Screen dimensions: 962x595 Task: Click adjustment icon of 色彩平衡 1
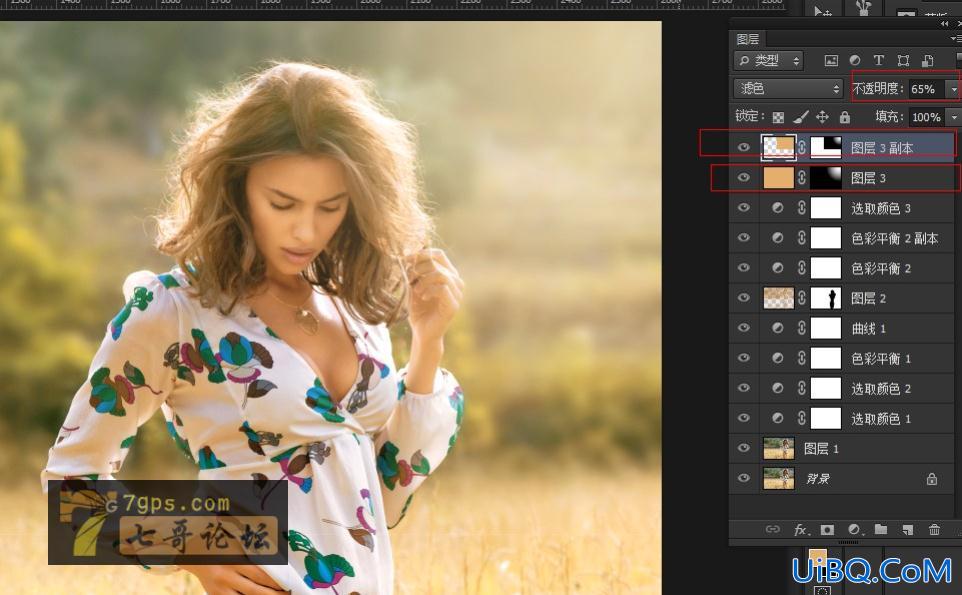777,358
